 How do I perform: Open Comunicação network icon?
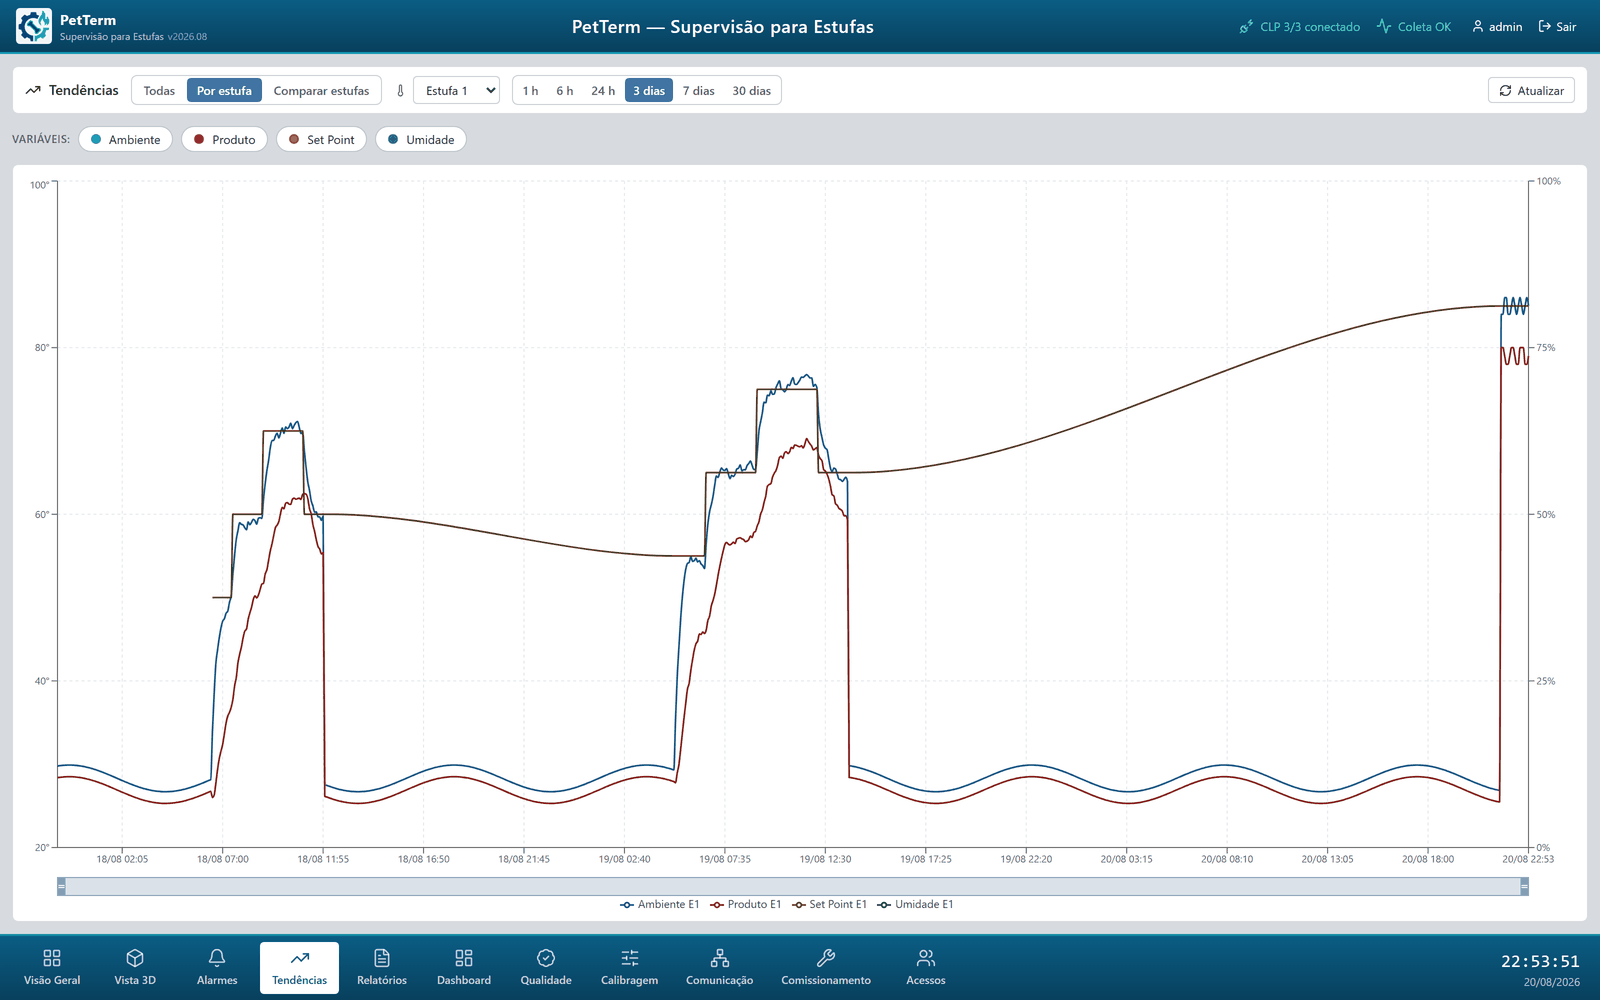[x=720, y=958]
